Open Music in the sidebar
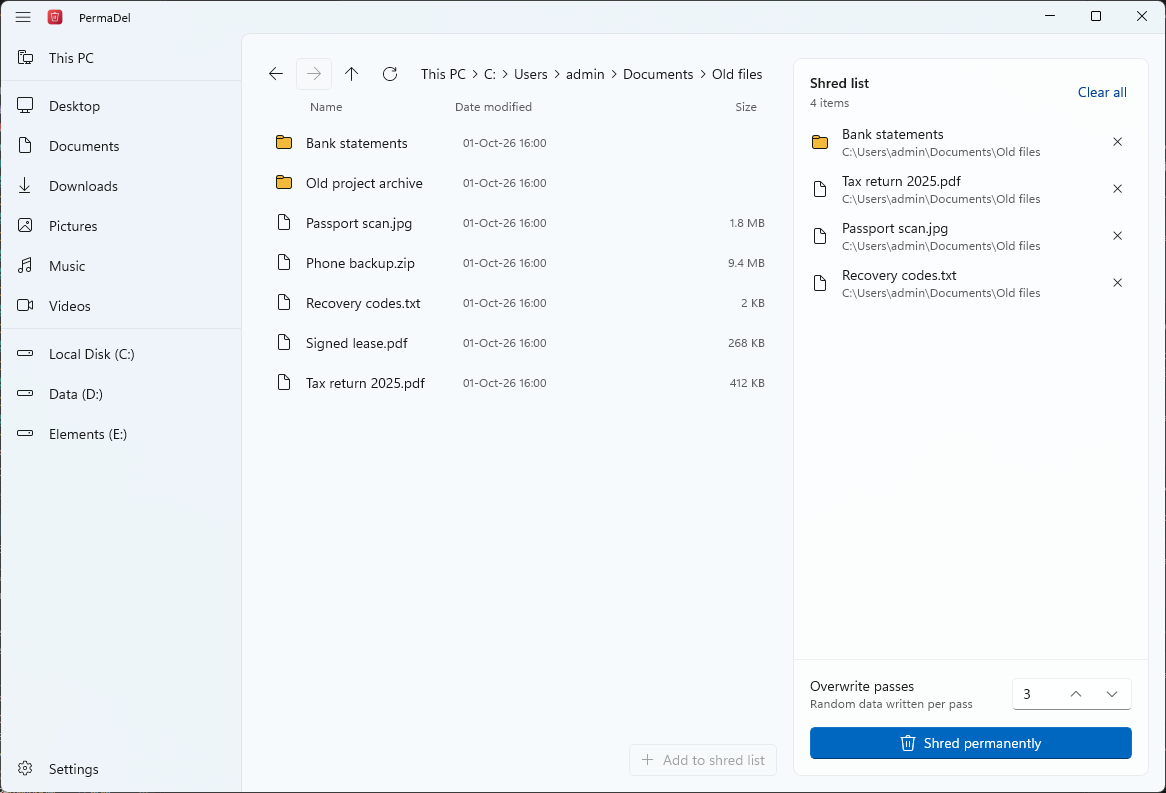1166x793 pixels. click(121, 266)
